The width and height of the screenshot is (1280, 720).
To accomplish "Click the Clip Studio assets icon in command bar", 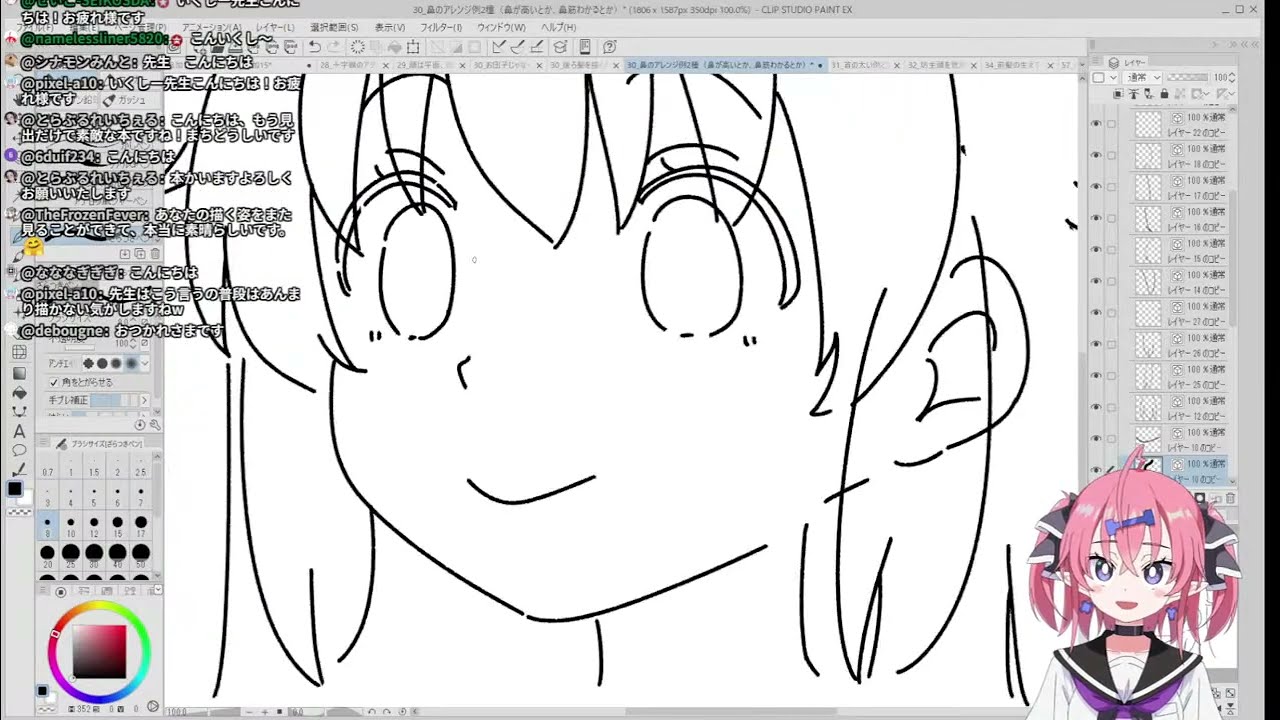I will click(560, 47).
